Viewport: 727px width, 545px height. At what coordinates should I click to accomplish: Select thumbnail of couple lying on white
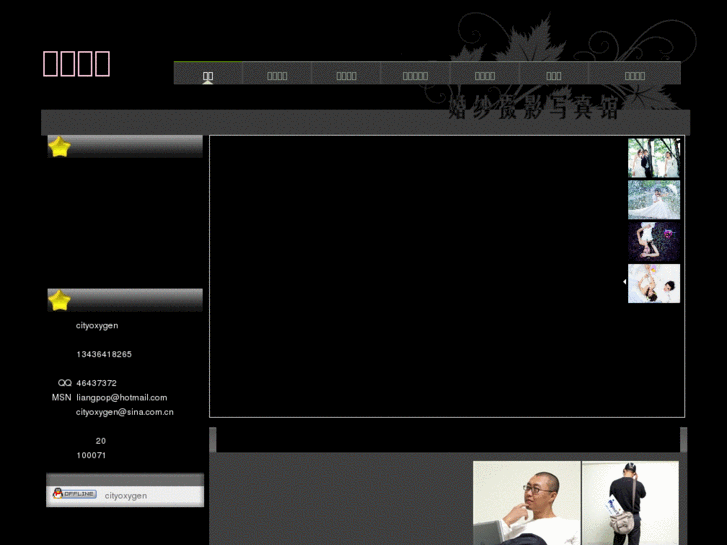(x=654, y=283)
